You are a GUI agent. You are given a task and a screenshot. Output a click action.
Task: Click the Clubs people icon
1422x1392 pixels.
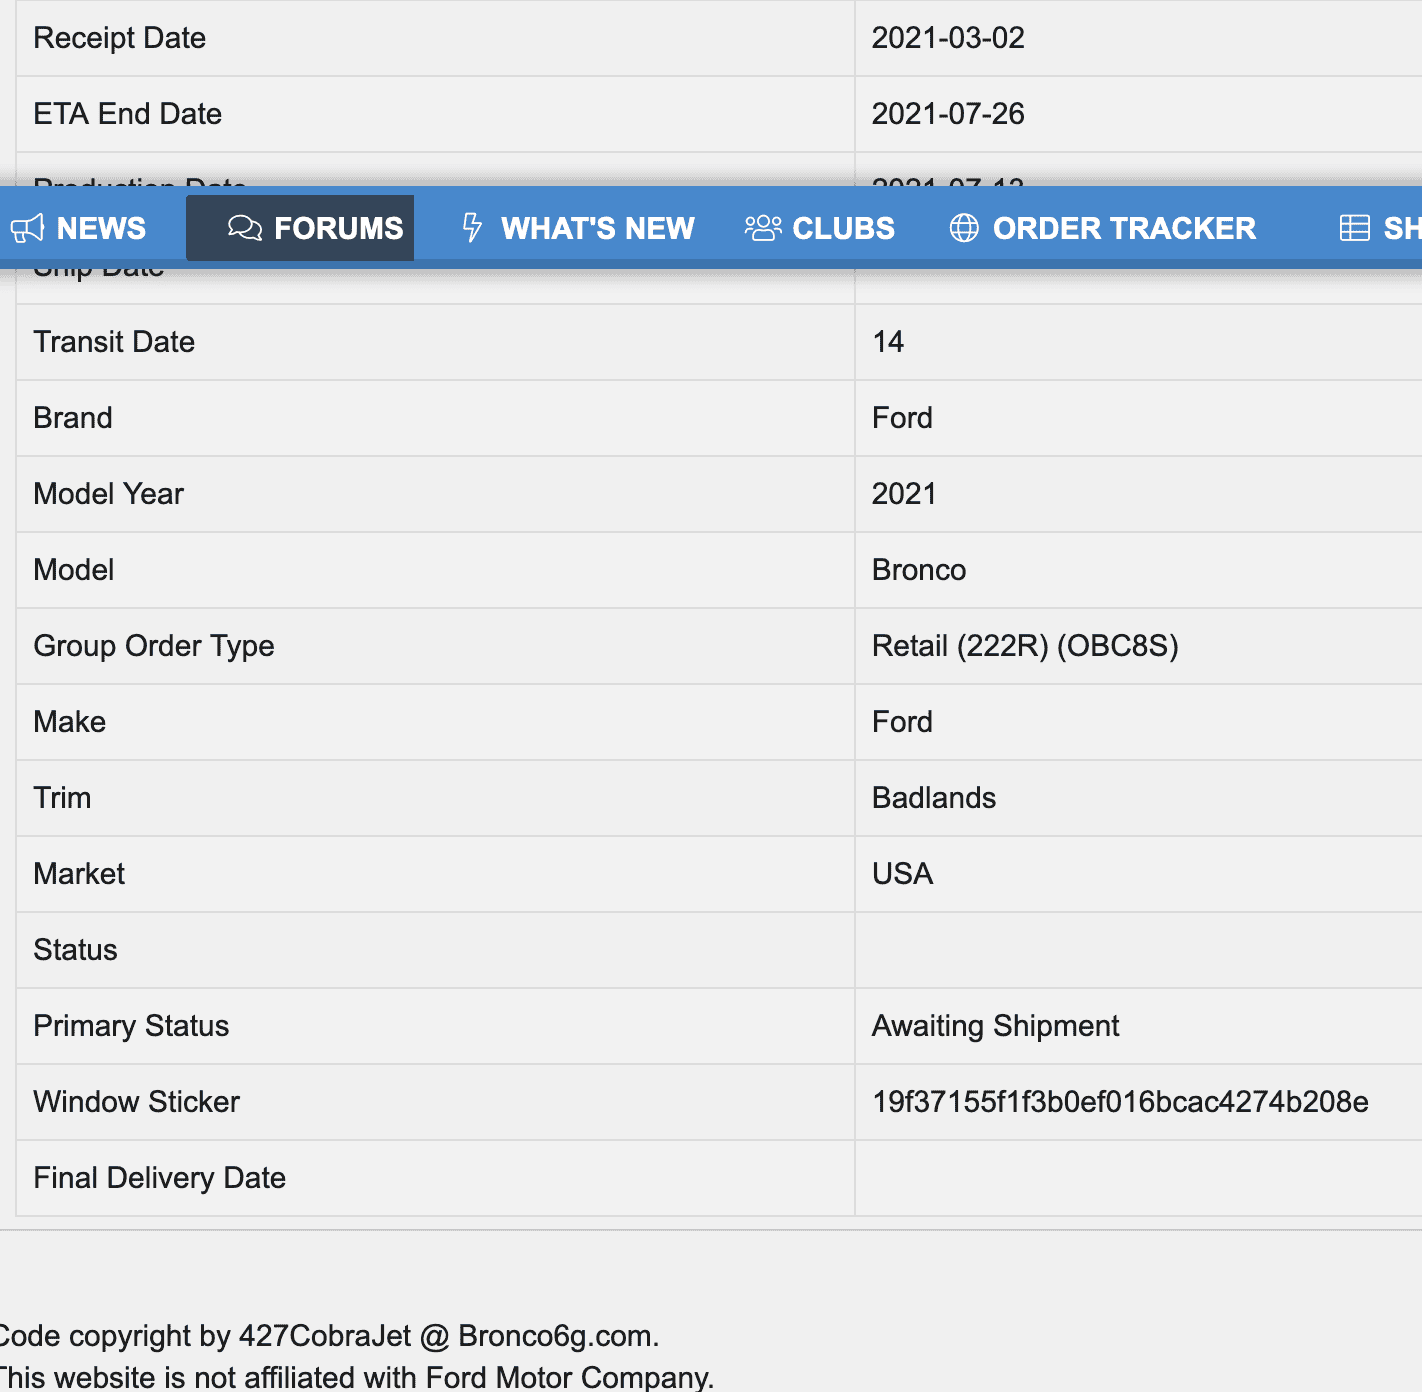tap(763, 228)
